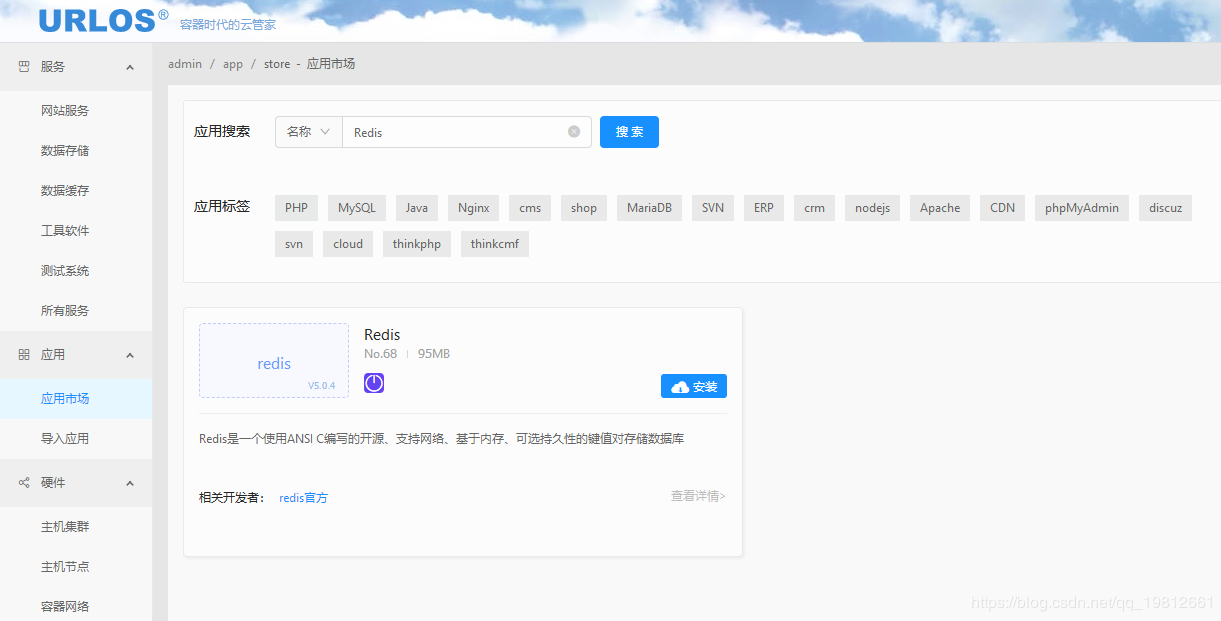Click the cloud upload icon on the 安装 button
This screenshot has width=1221, height=621.
coord(679,385)
